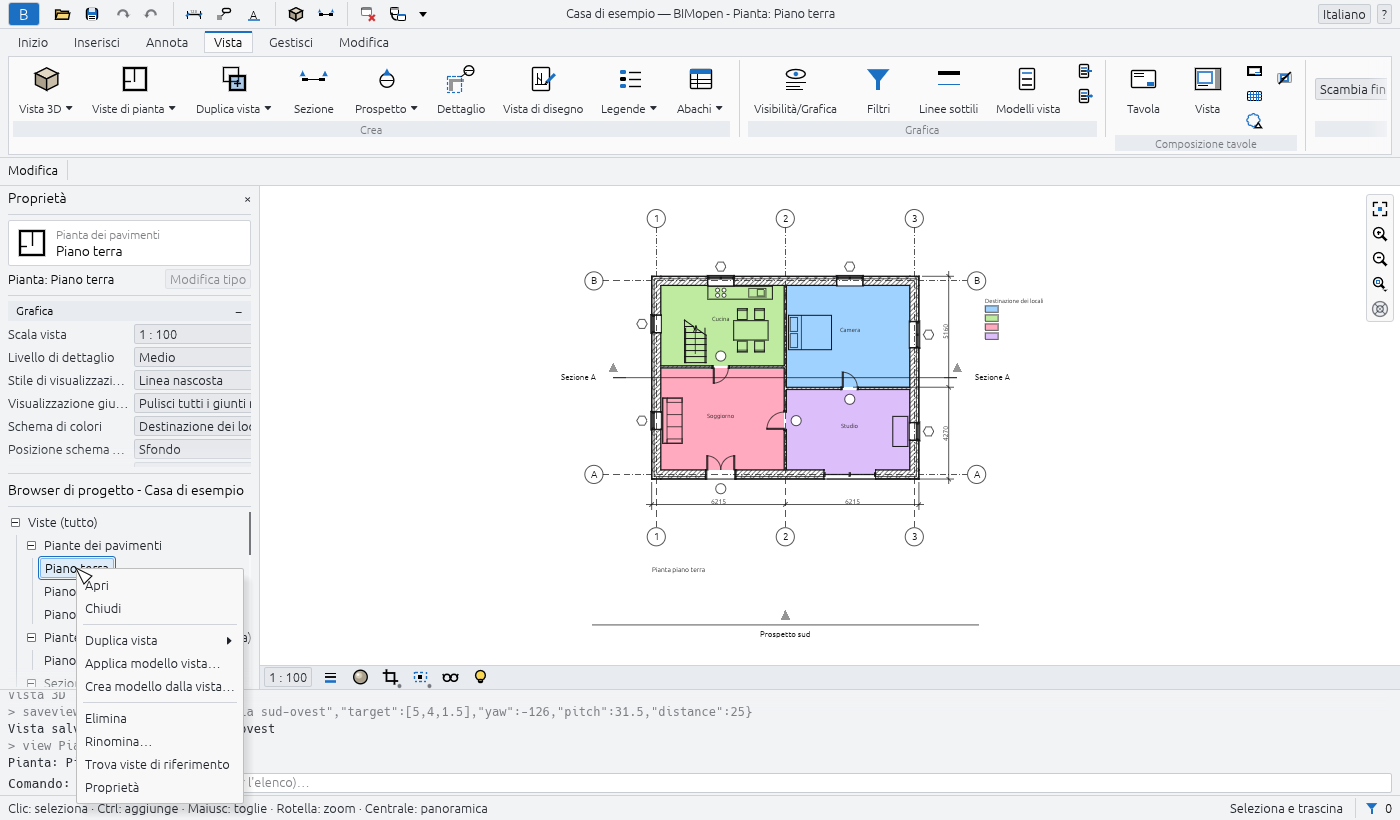
Task: Toggle the yellow light bulb reveal icon
Action: (480, 677)
